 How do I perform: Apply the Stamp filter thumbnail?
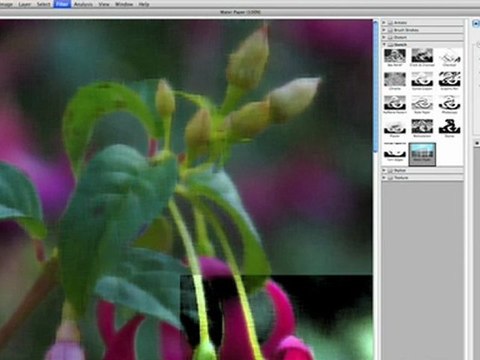click(x=449, y=127)
